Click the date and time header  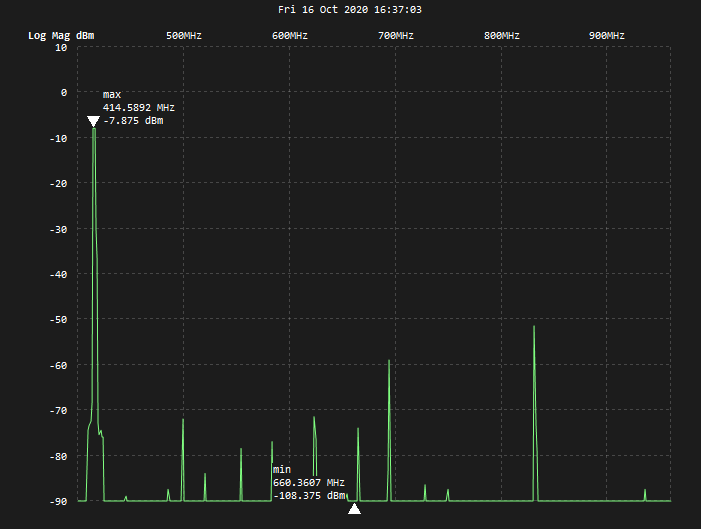coord(350,9)
